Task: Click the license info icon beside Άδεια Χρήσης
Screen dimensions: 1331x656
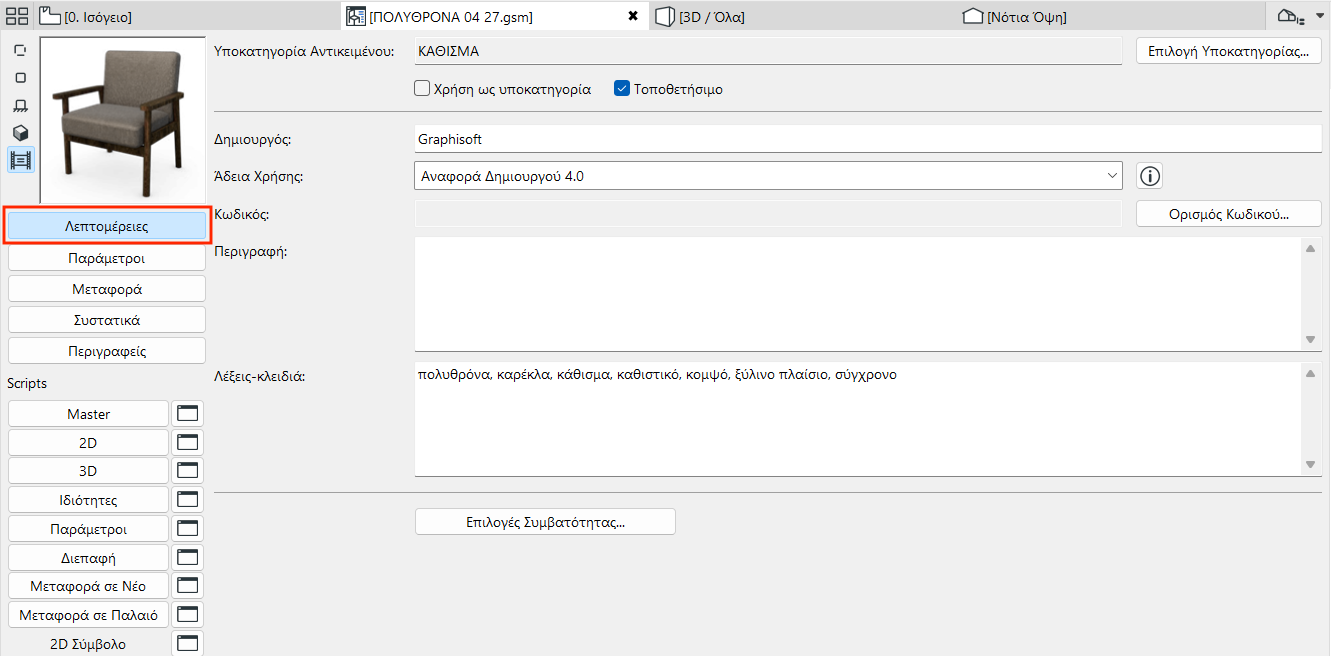Action: [x=1148, y=175]
